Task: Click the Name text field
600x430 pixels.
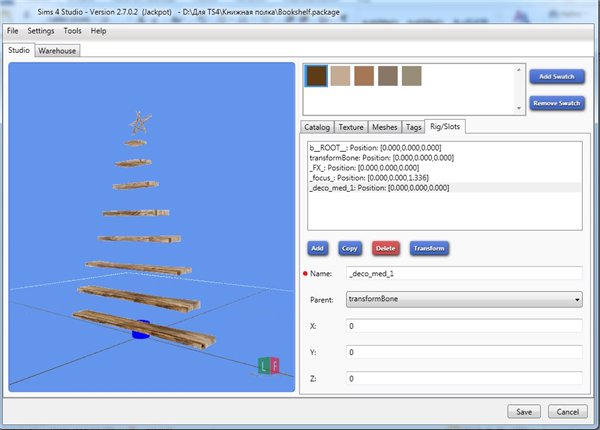Action: click(x=462, y=272)
